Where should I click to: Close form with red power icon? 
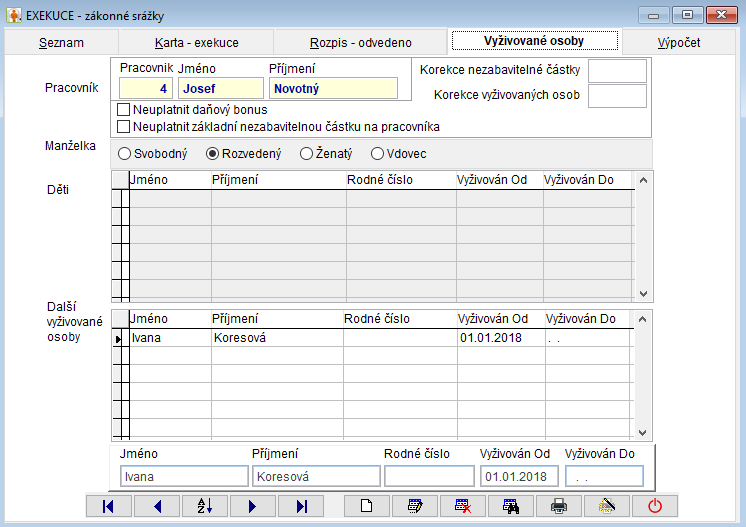[655, 506]
